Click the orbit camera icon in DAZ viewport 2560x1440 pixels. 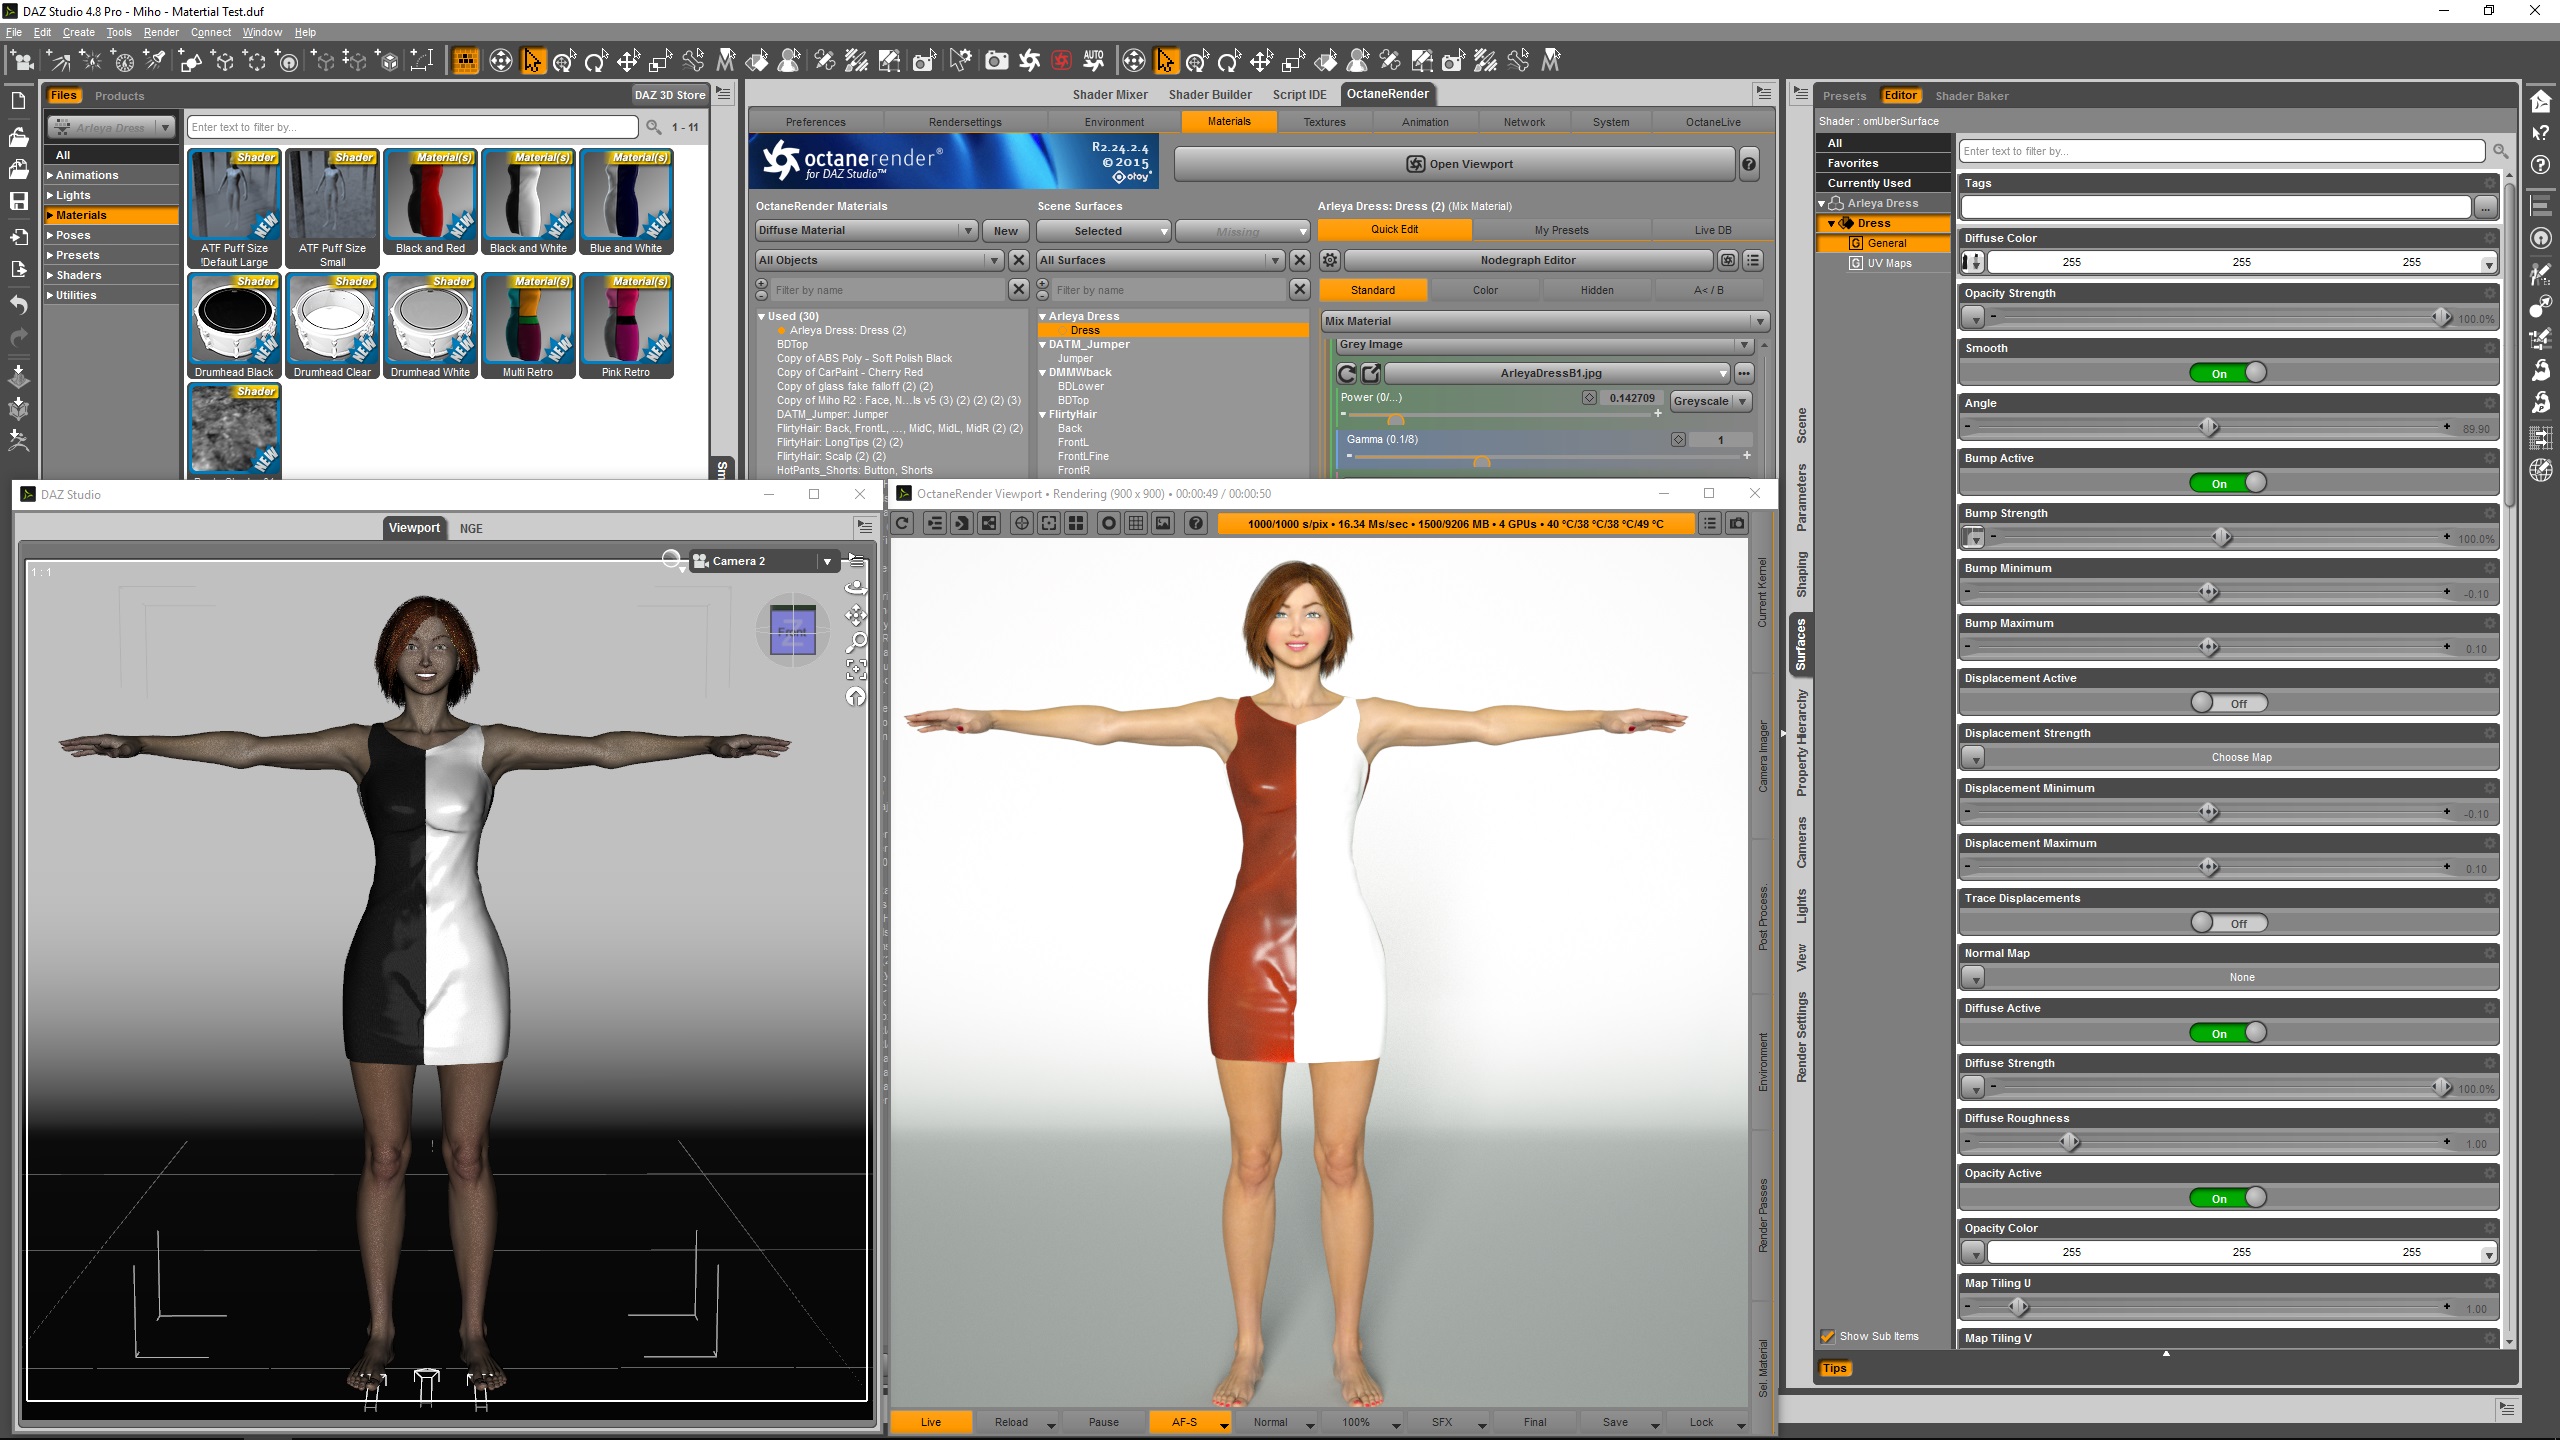[856, 588]
